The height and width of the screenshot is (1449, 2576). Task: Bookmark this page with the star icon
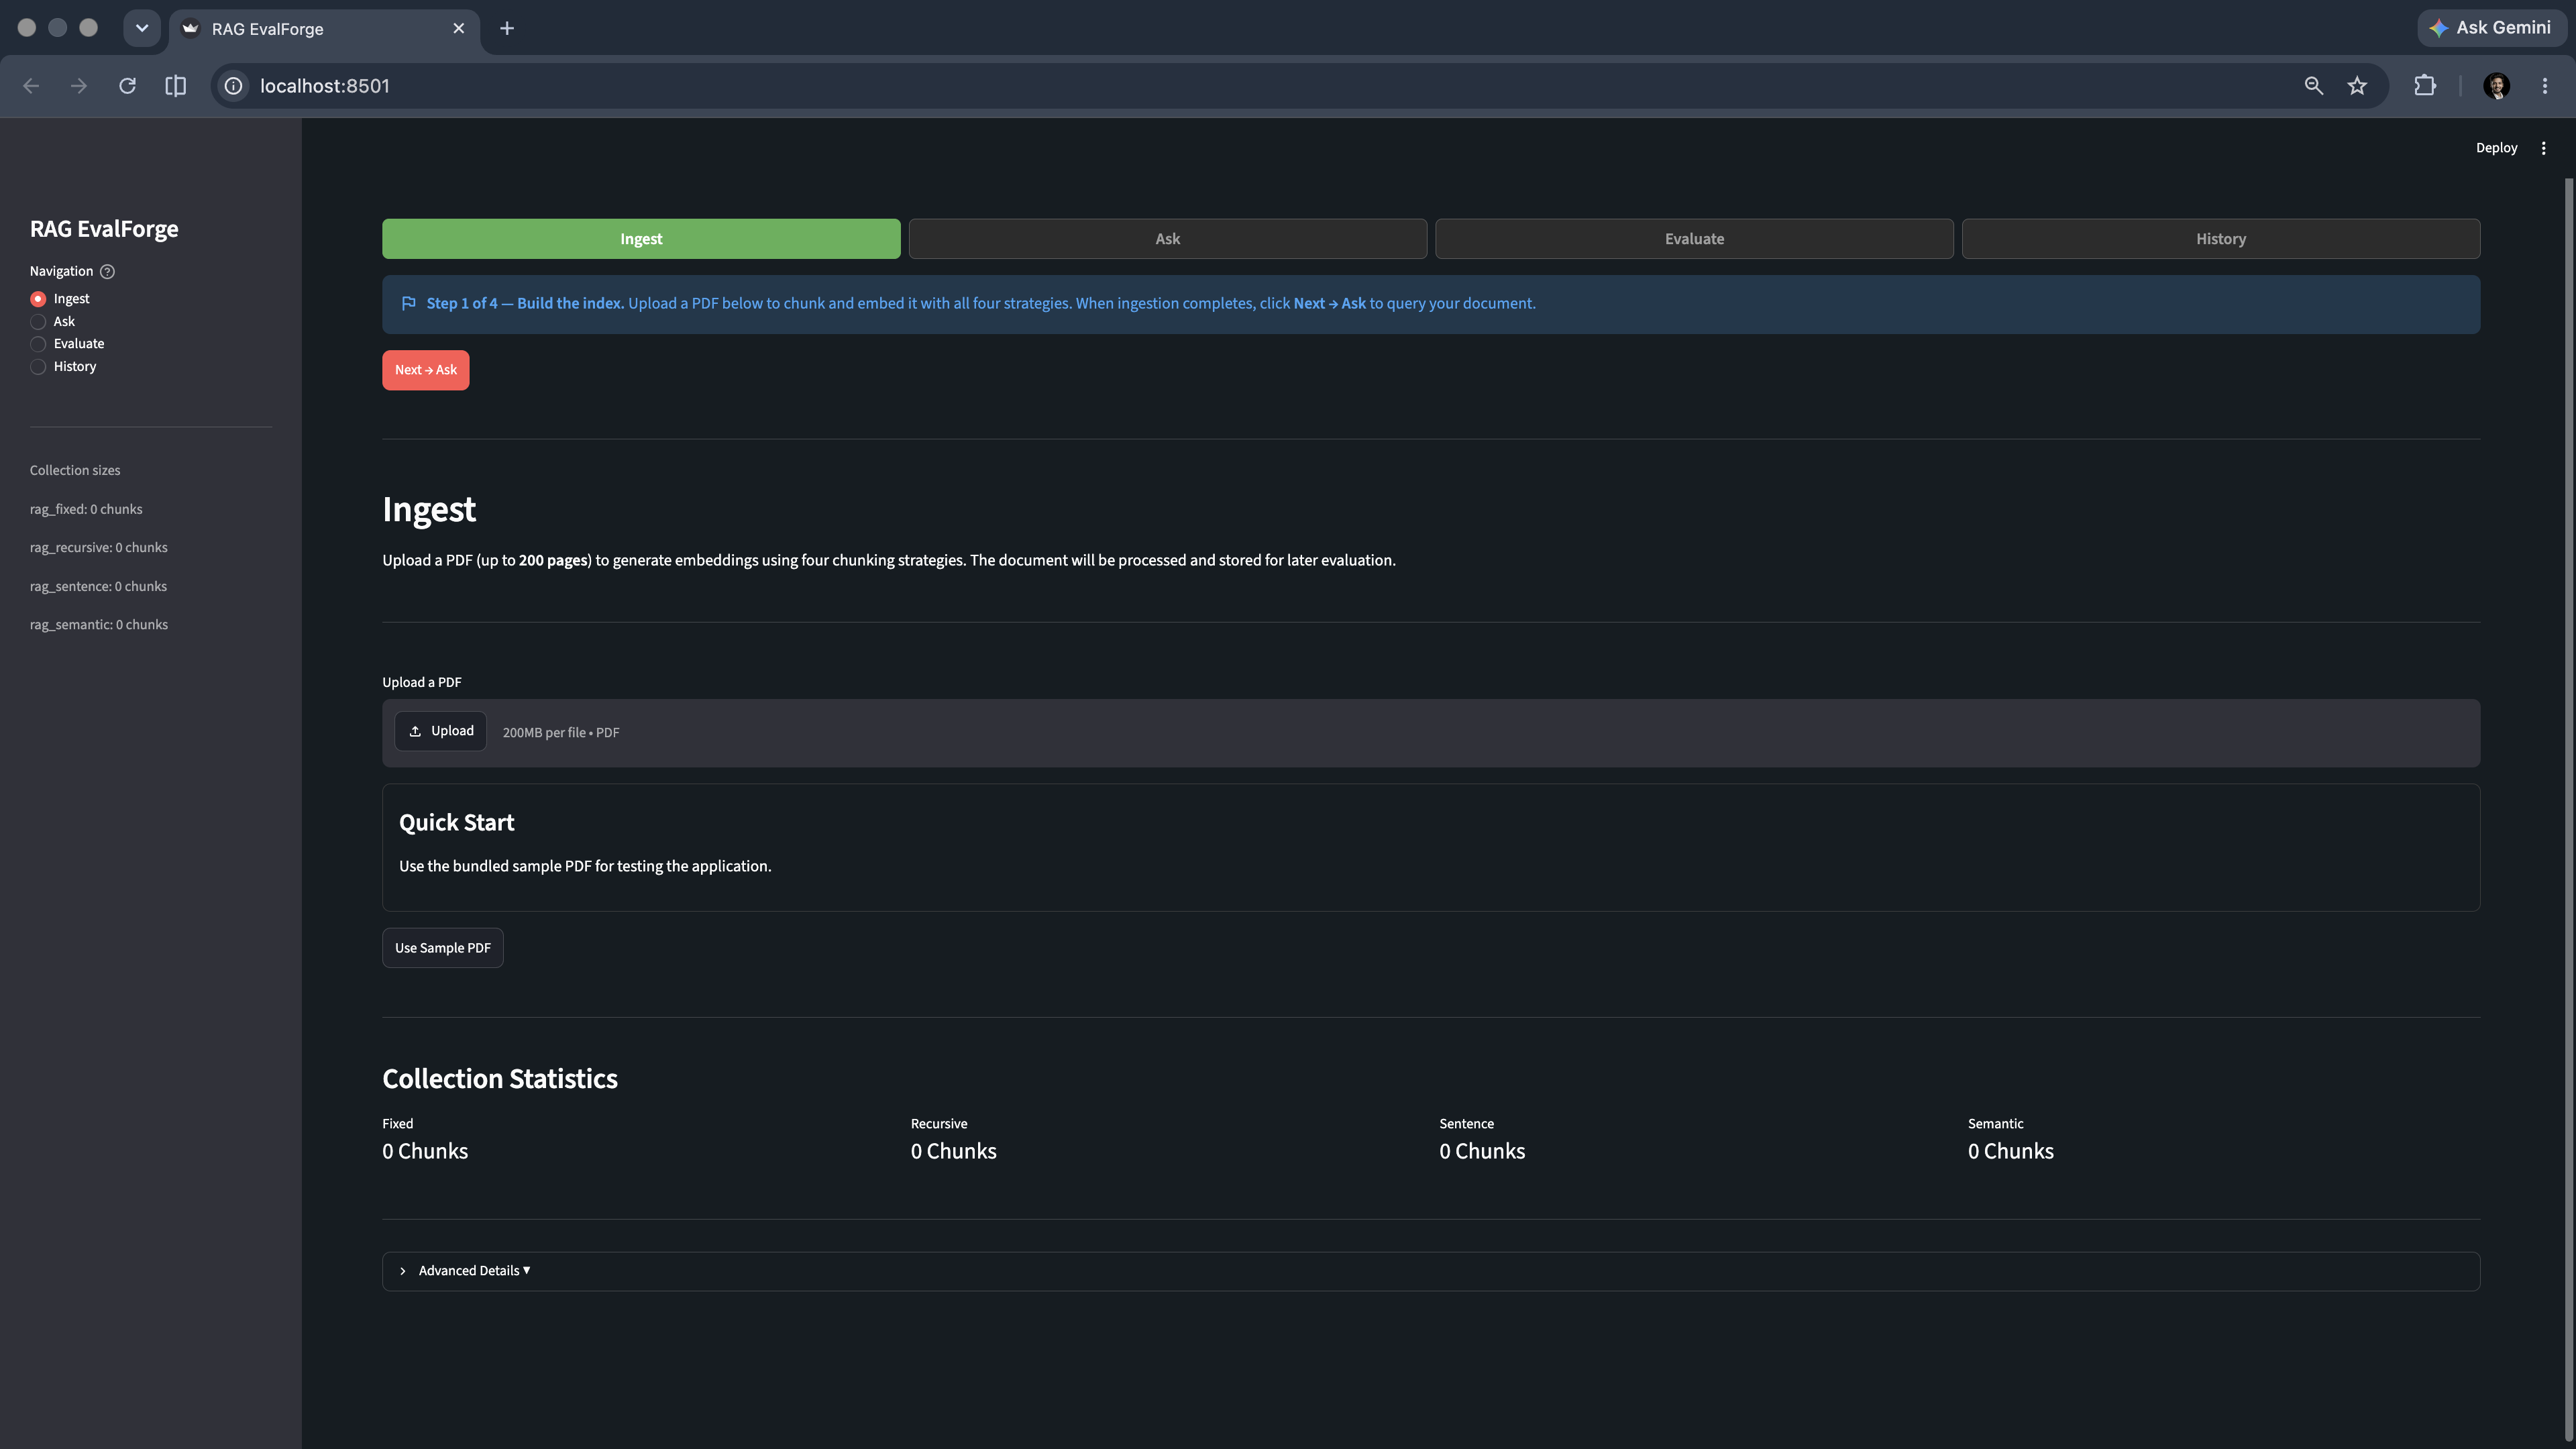(x=2357, y=86)
